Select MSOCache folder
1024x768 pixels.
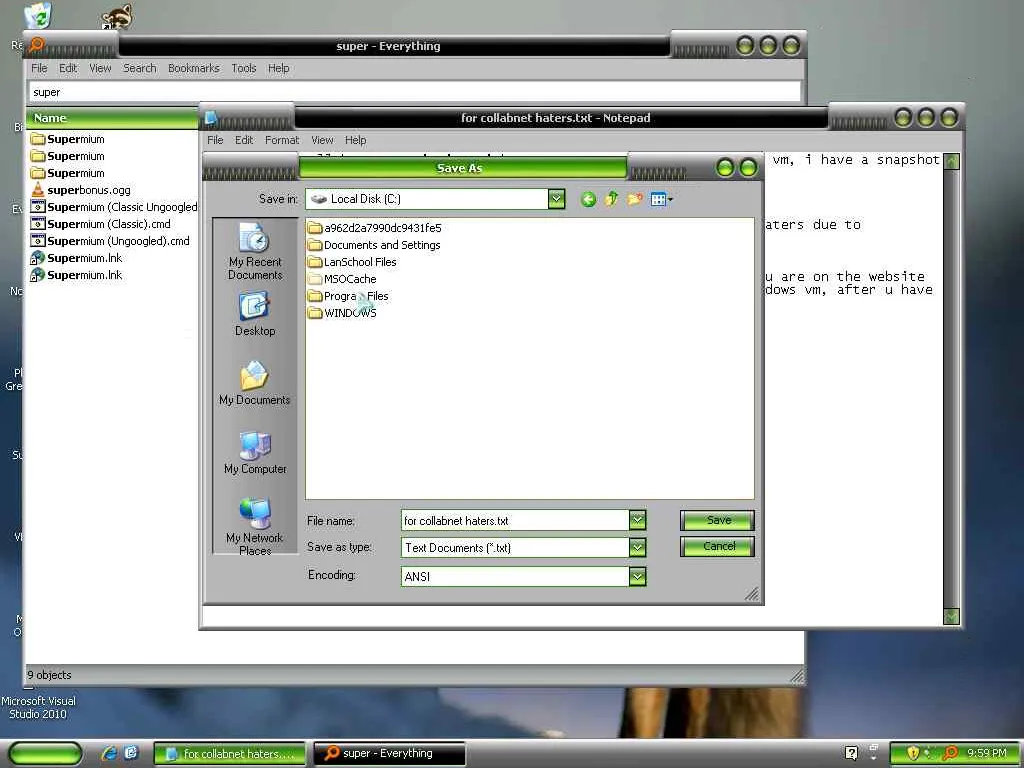(342, 279)
